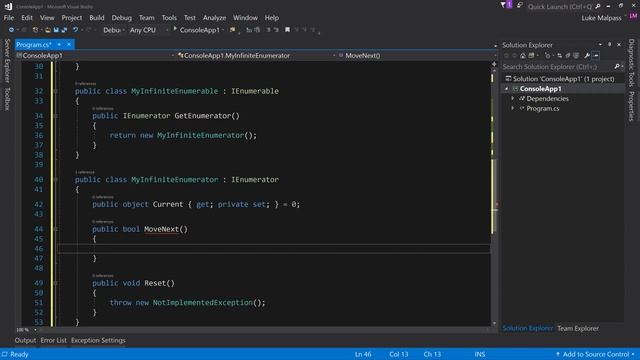
Task: Click the Solution Explorer Home icon
Action: pos(523,56)
